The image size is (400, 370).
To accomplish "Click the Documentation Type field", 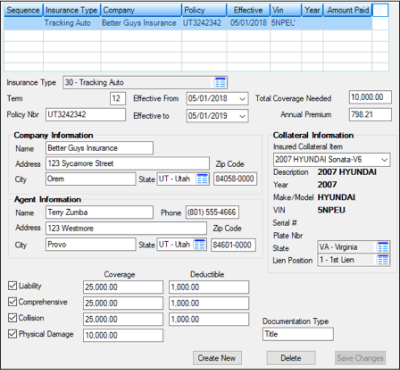I will tap(298, 334).
